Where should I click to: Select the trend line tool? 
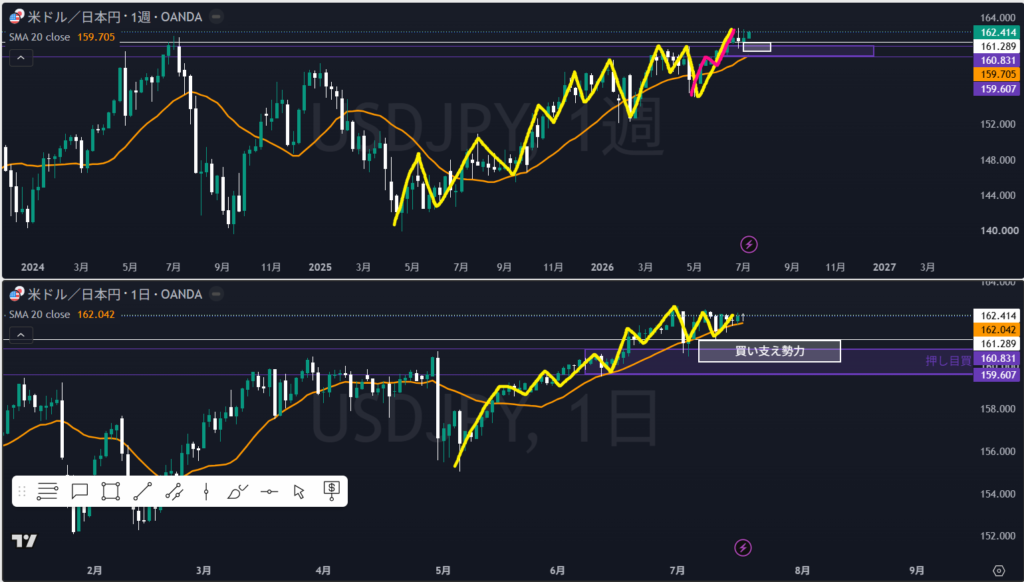[x=142, y=491]
